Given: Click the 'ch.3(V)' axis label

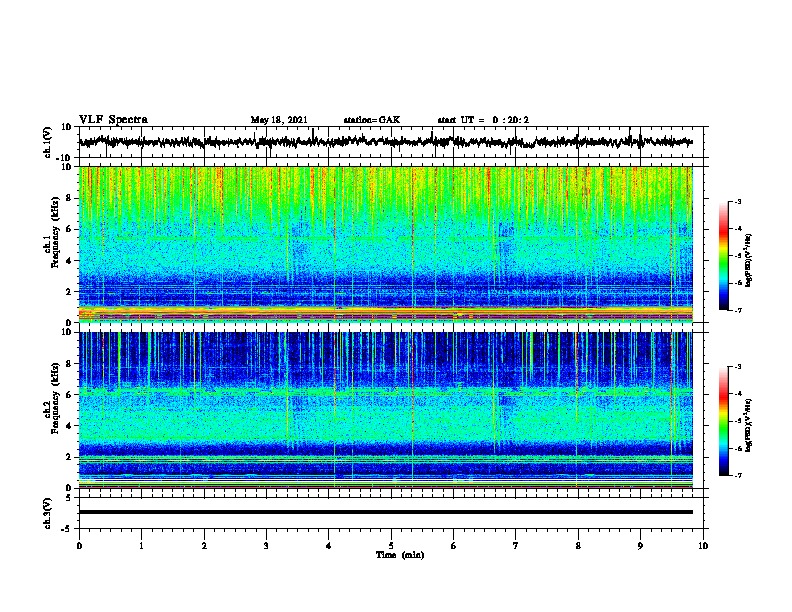Looking at the screenshot, I should pos(47,513).
